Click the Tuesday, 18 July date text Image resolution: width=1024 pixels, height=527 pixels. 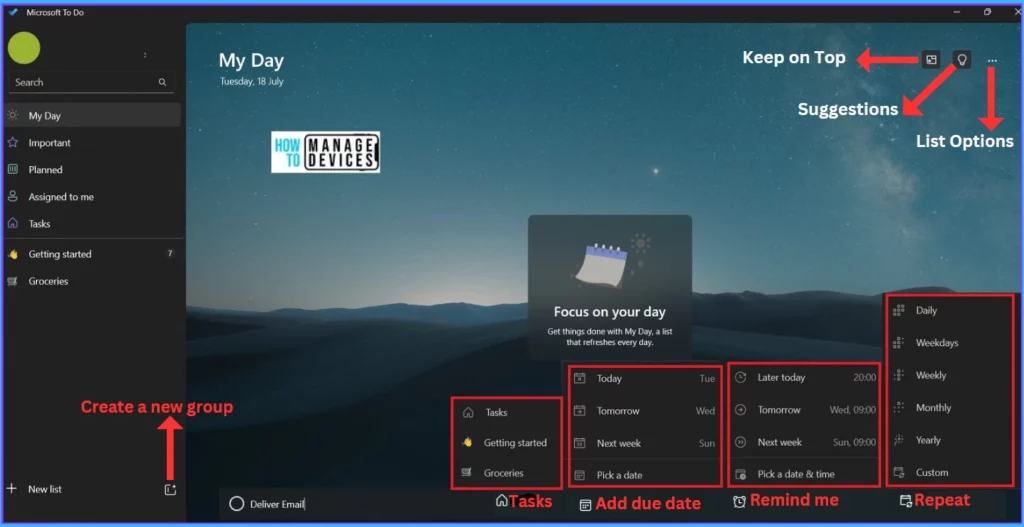point(251,82)
